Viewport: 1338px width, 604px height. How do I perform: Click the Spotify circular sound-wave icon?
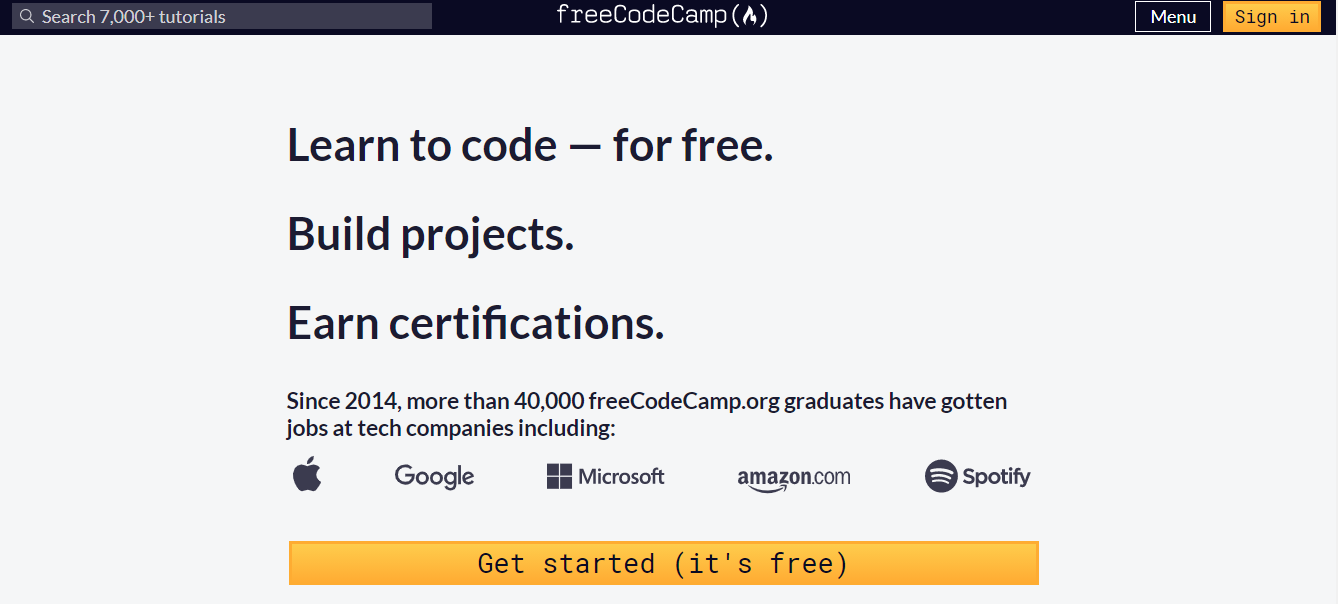pos(941,476)
